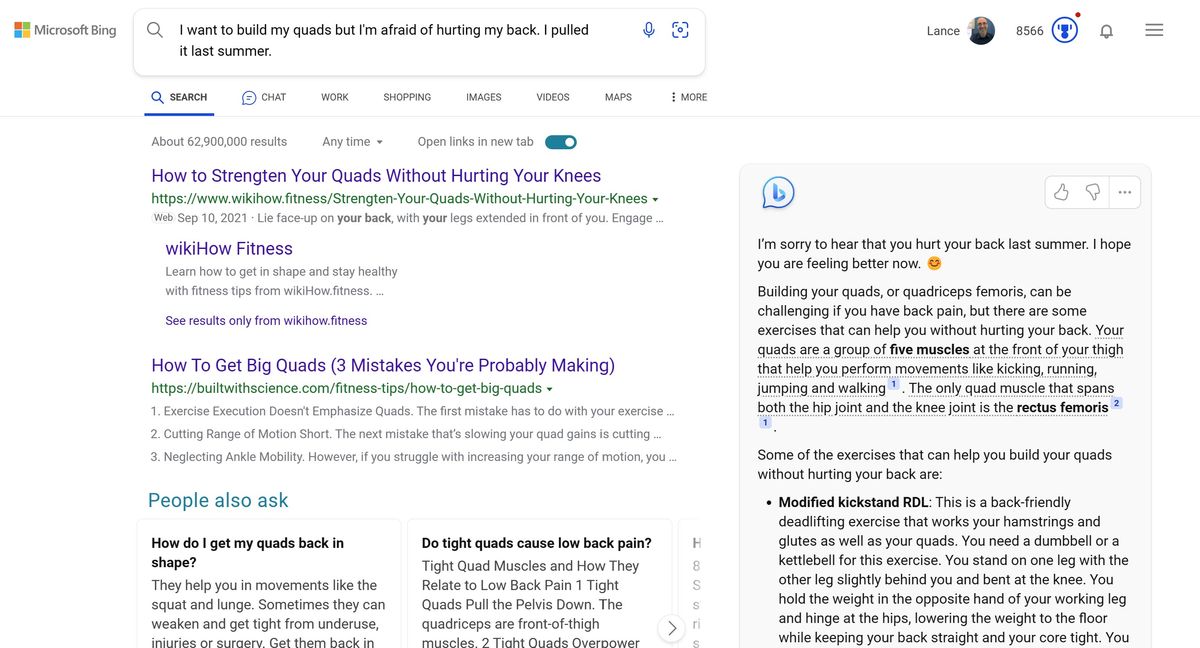1200x648 pixels.
Task: Switch to the CHAT tab
Action: coord(264,97)
